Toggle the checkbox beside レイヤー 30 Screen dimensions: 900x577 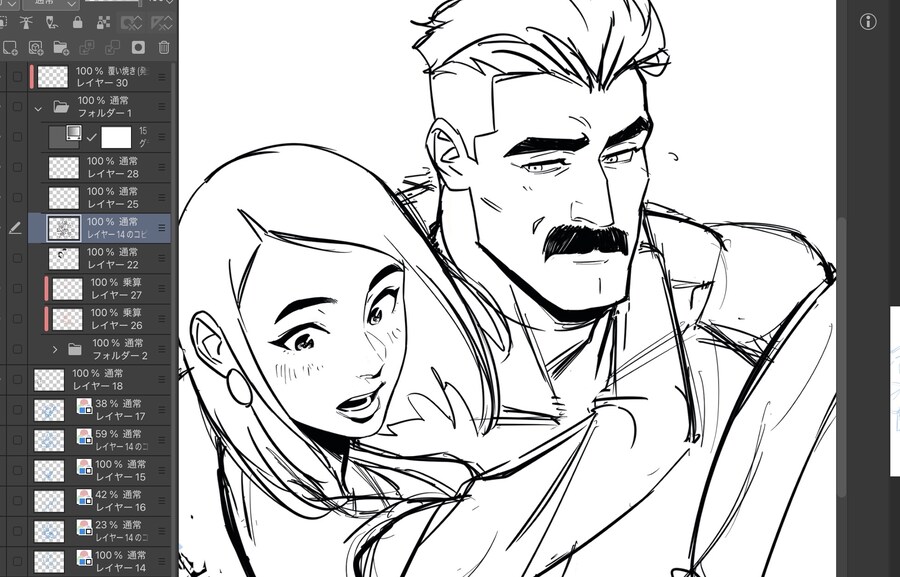17,77
